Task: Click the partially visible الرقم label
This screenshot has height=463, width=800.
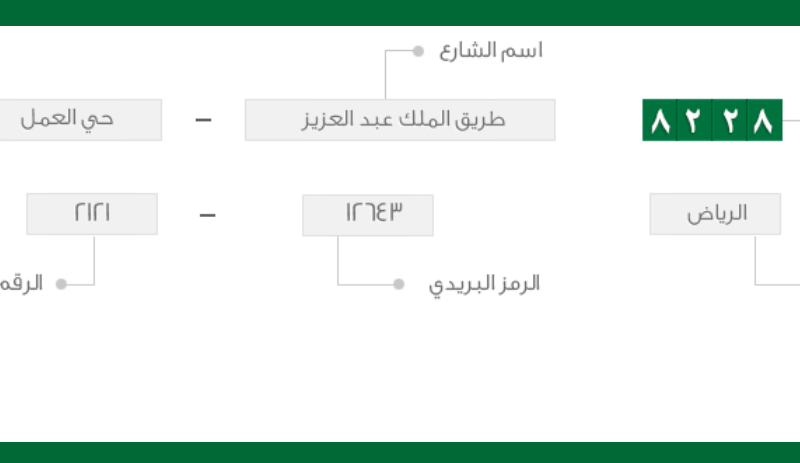Action: click(21, 283)
